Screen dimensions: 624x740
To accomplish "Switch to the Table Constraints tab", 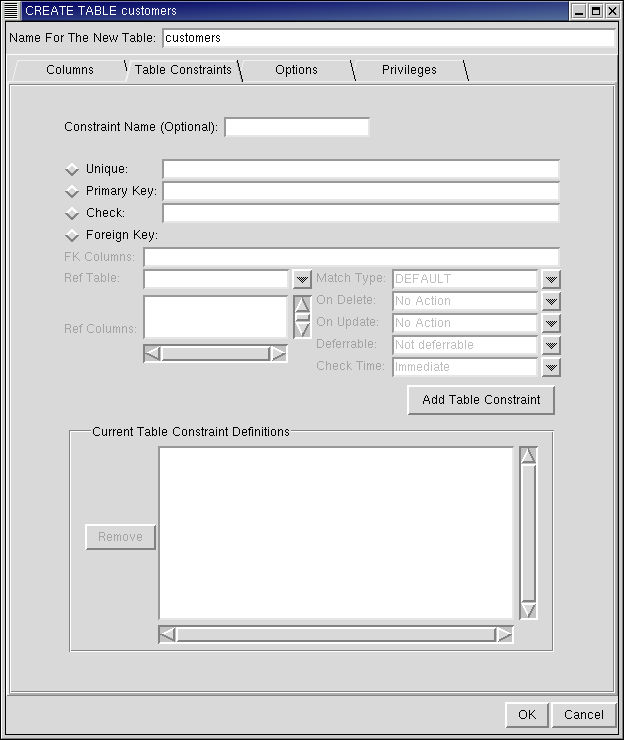I will (x=183, y=70).
